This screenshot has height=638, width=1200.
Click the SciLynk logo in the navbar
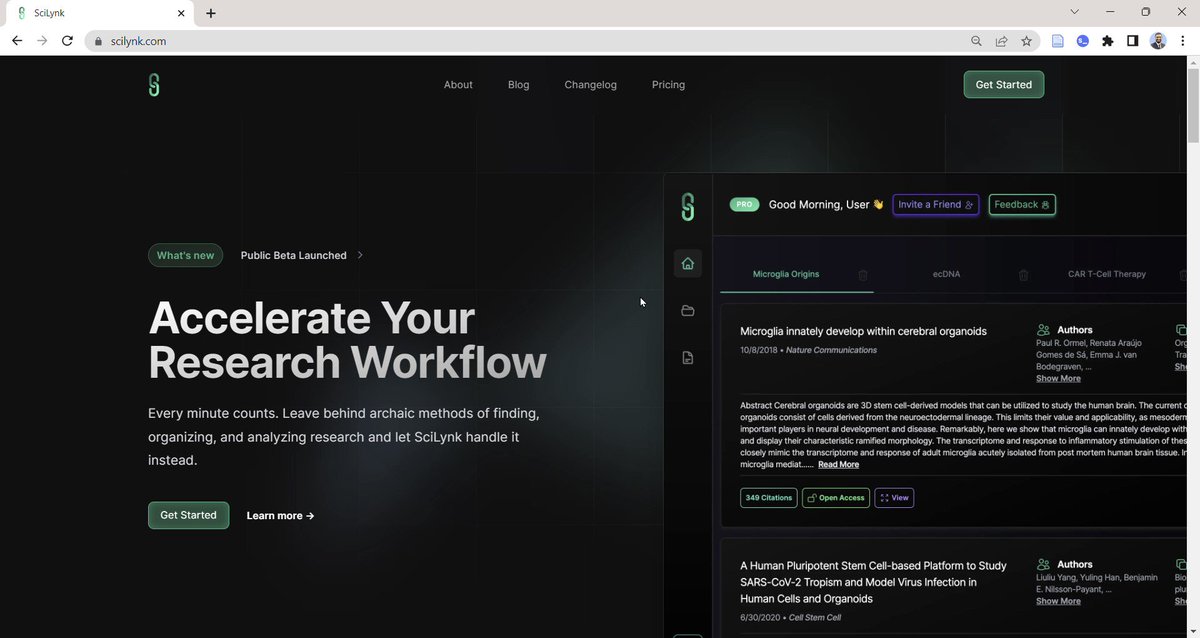tap(154, 85)
